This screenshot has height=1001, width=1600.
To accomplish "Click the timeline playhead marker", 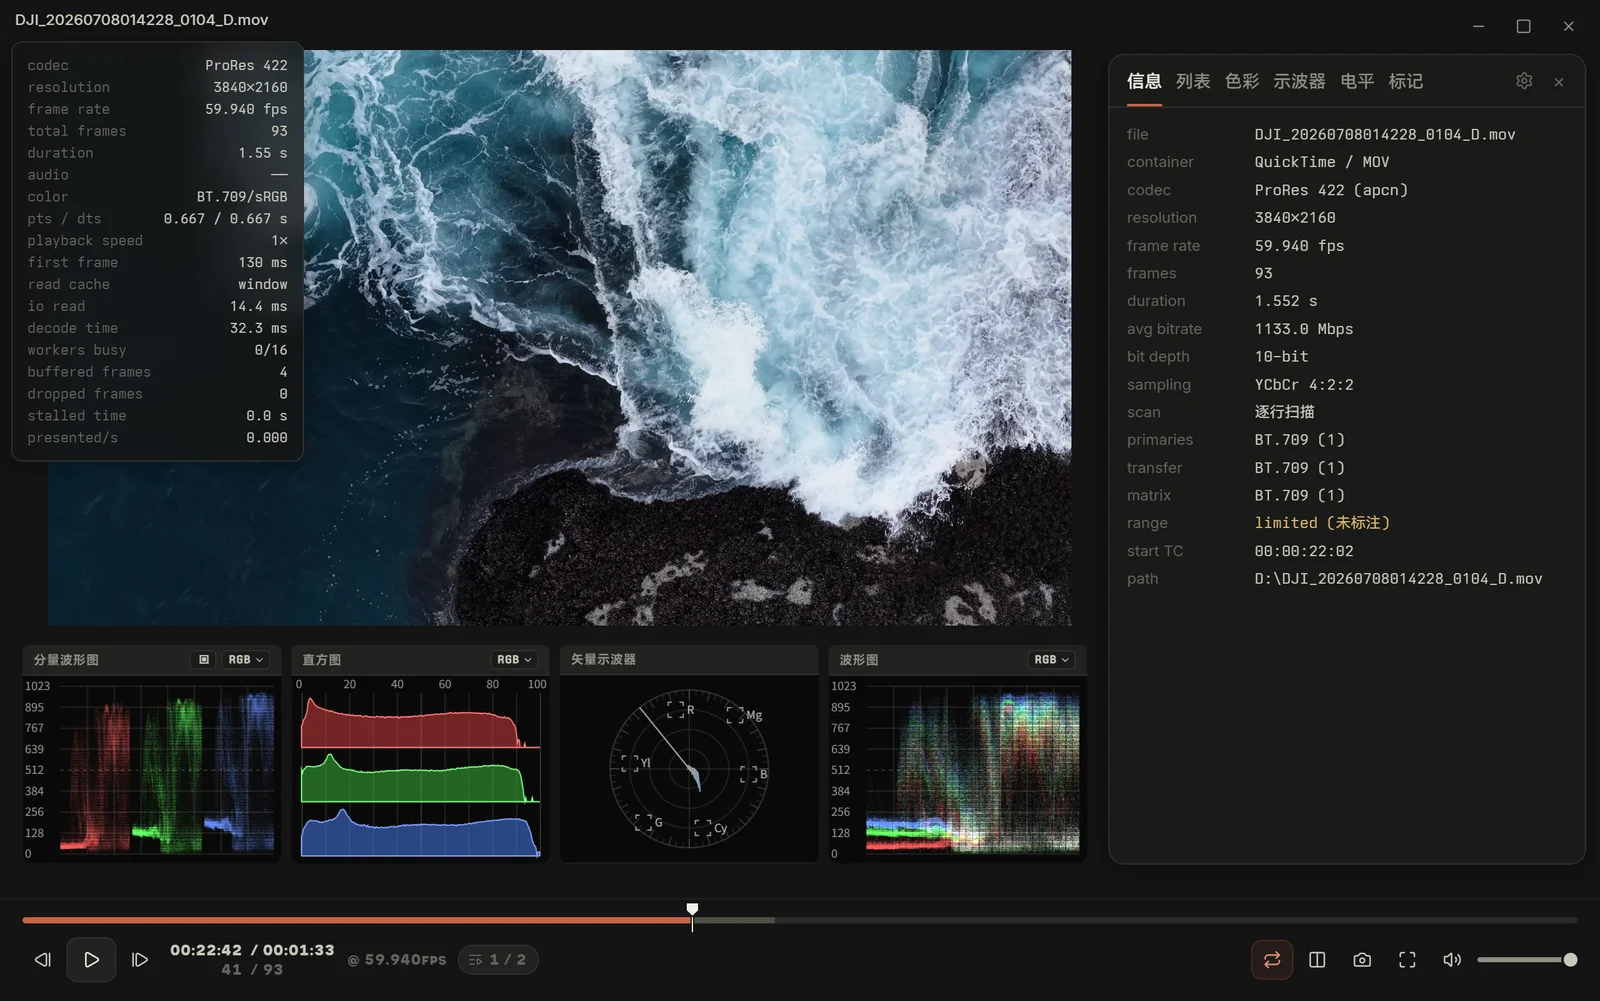I will click(692, 911).
